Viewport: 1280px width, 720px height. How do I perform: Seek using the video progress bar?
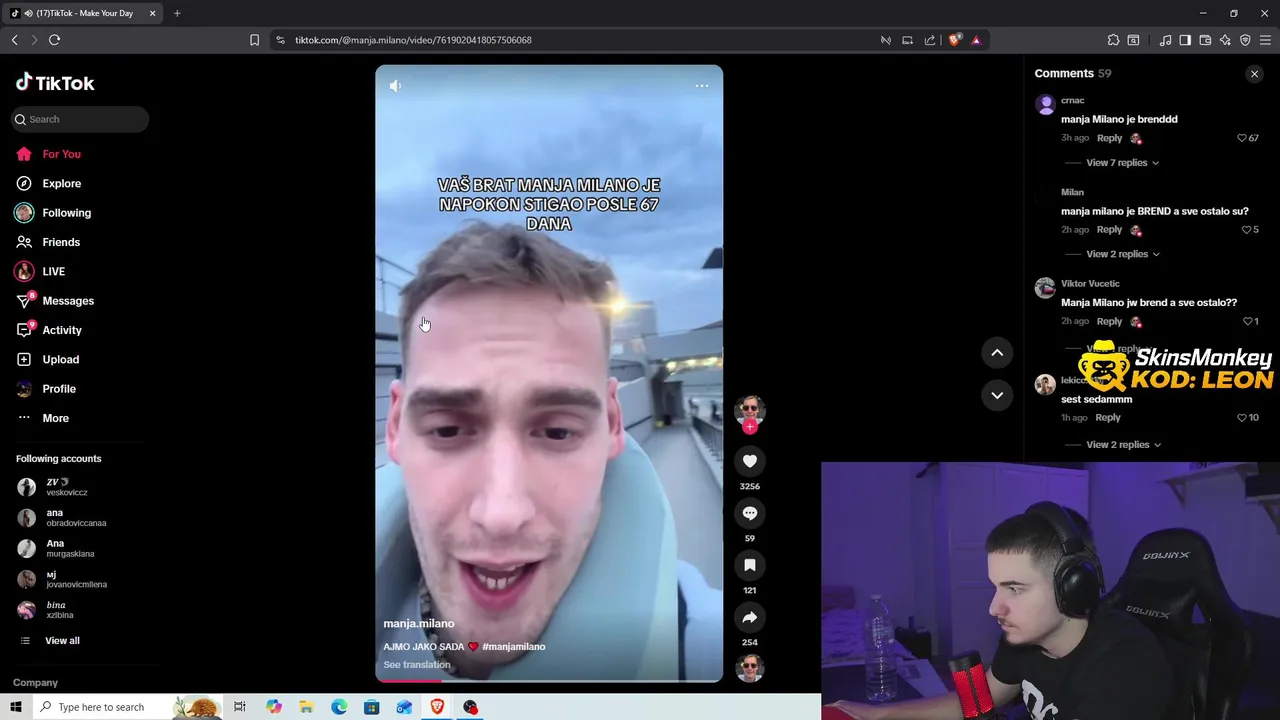549,680
